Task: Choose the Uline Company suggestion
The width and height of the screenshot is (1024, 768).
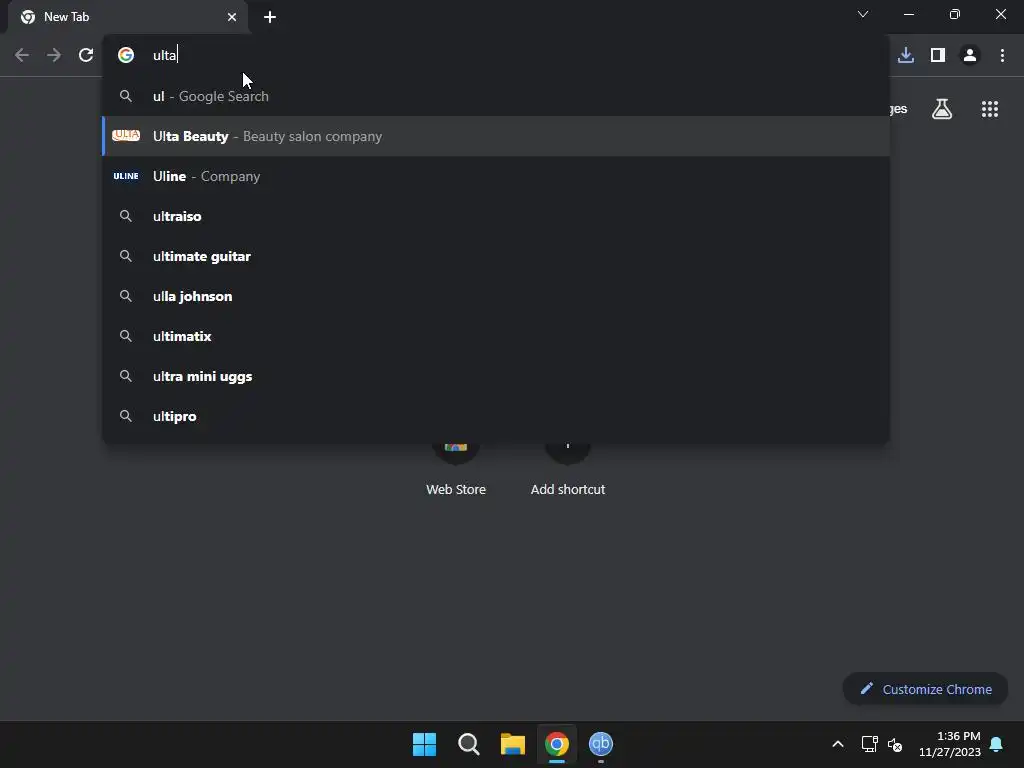Action: [x=496, y=176]
